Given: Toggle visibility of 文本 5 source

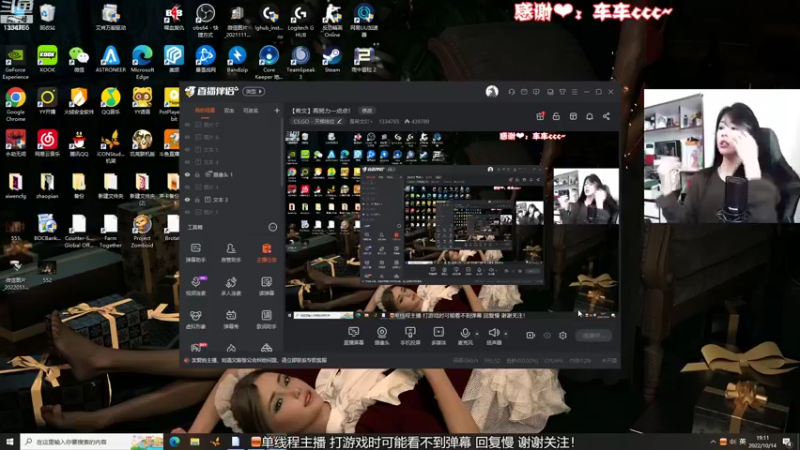Looking at the screenshot, I should click(187, 149).
